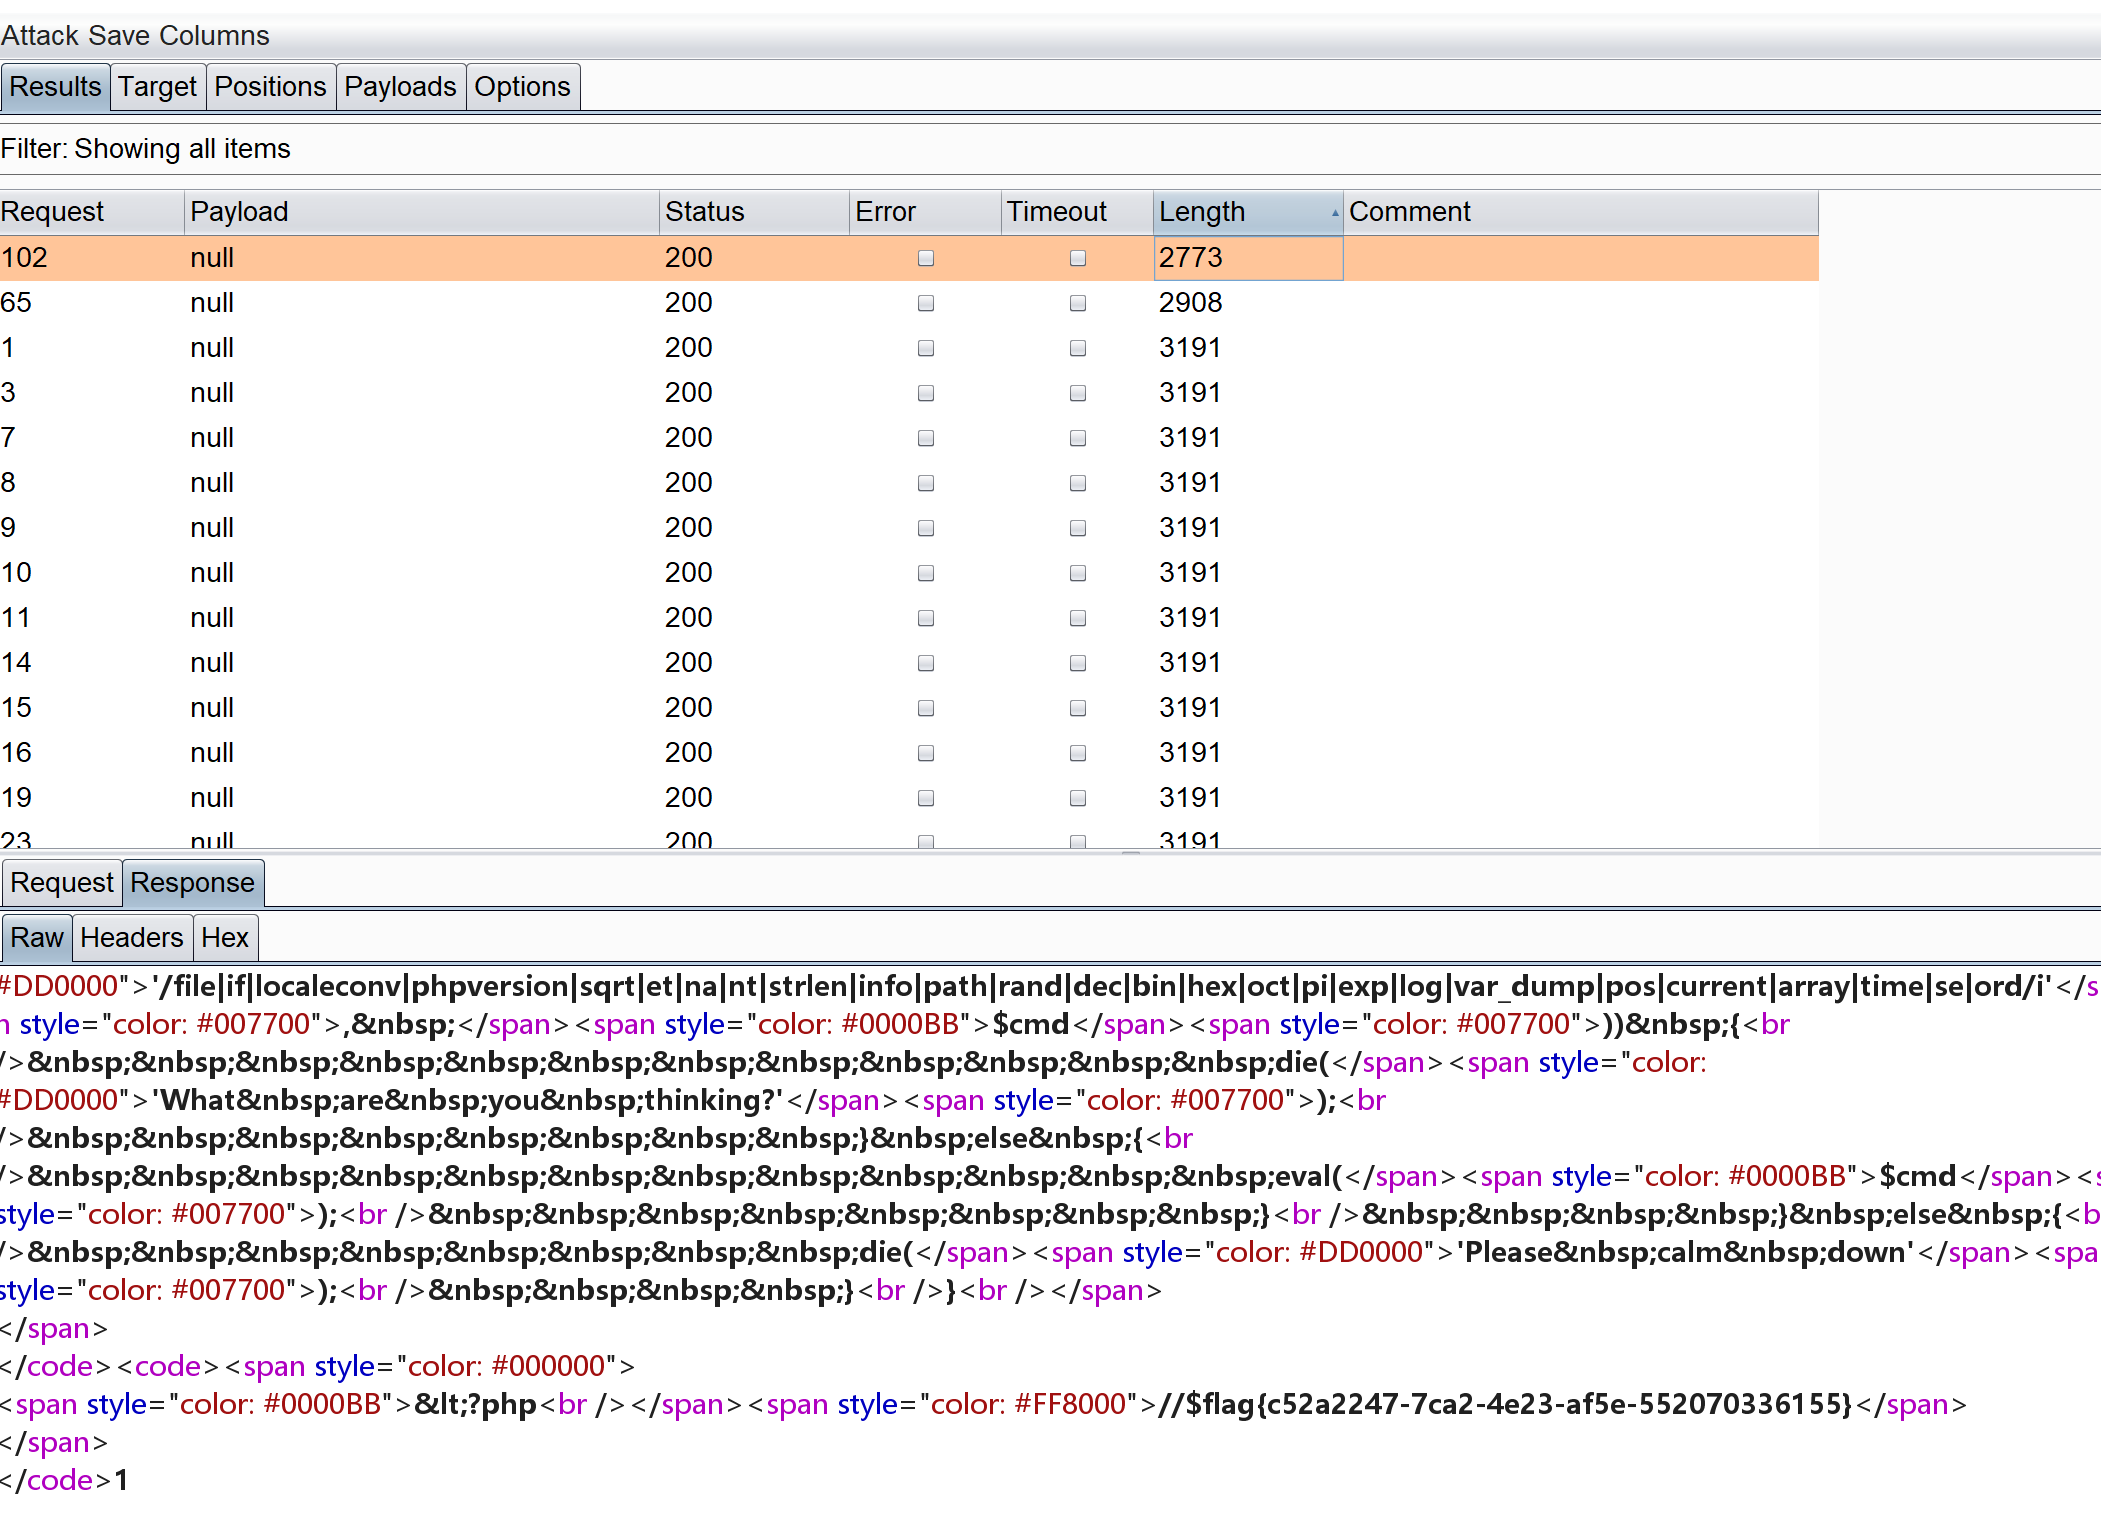Toggle Timeout checkbox for request 65

click(x=1078, y=303)
